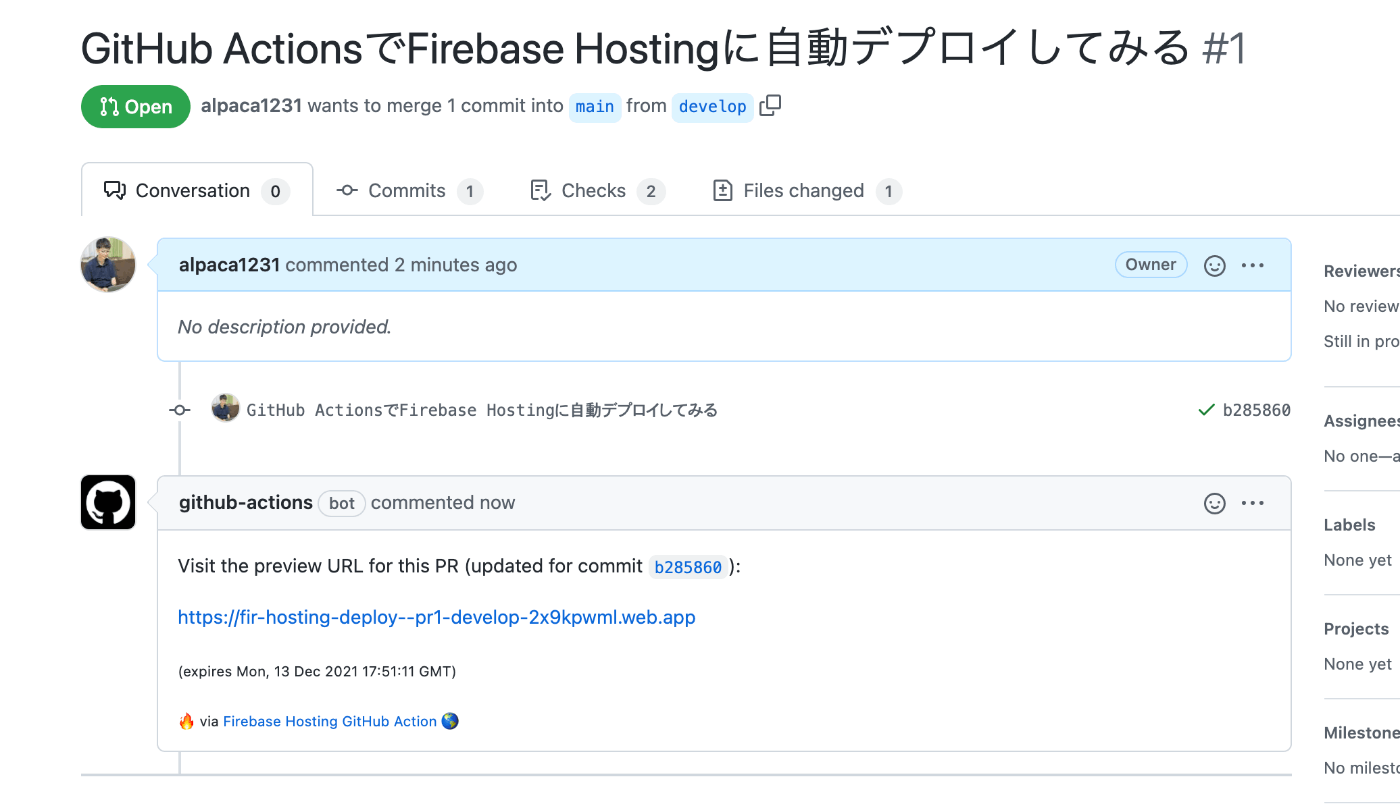Open the Projects sidebar section
The width and height of the screenshot is (1400, 806).
[x=1357, y=629]
